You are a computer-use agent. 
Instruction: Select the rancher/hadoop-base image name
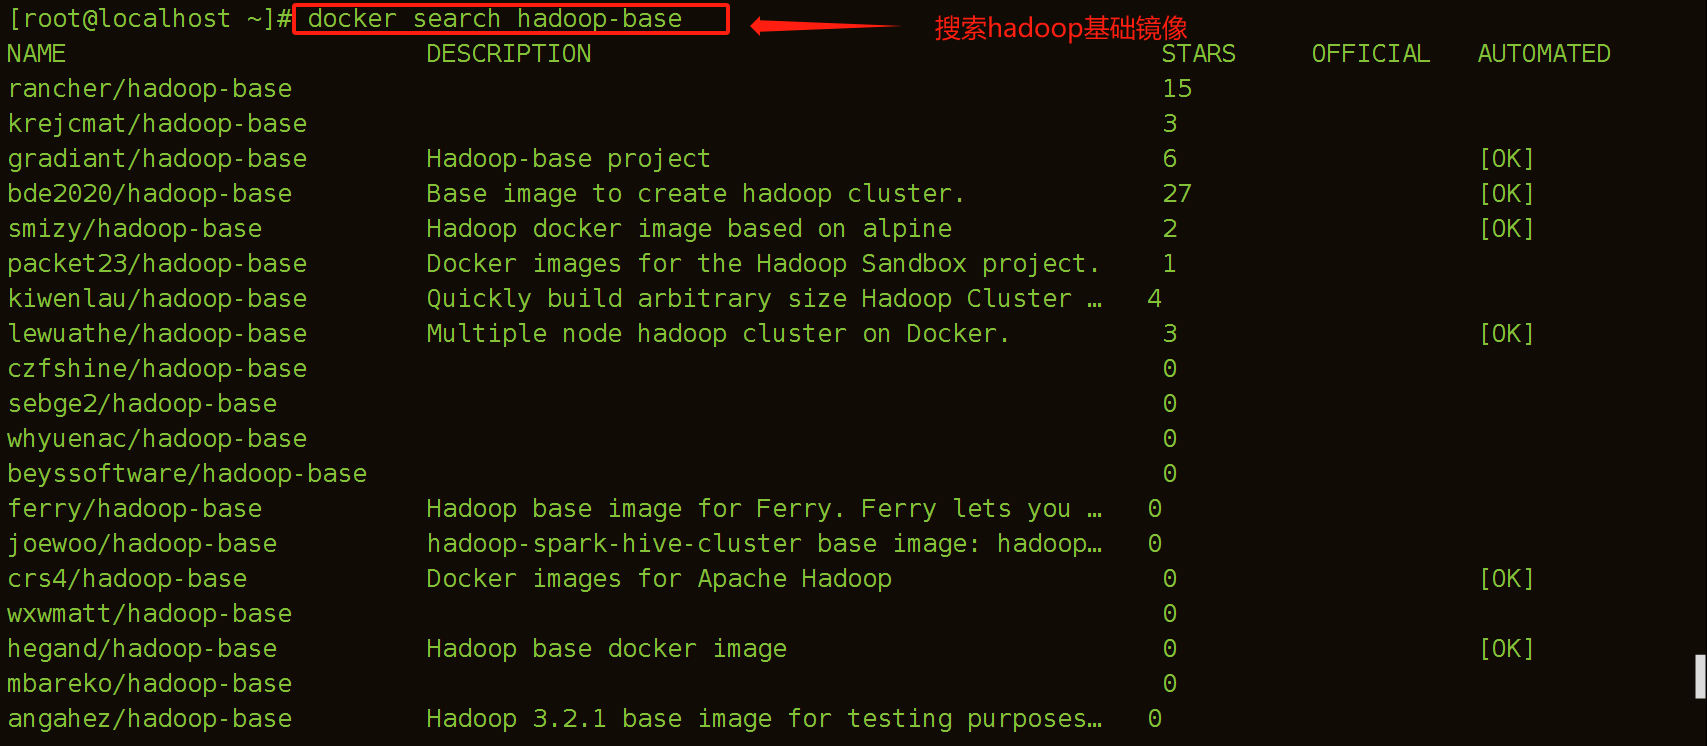[150, 89]
